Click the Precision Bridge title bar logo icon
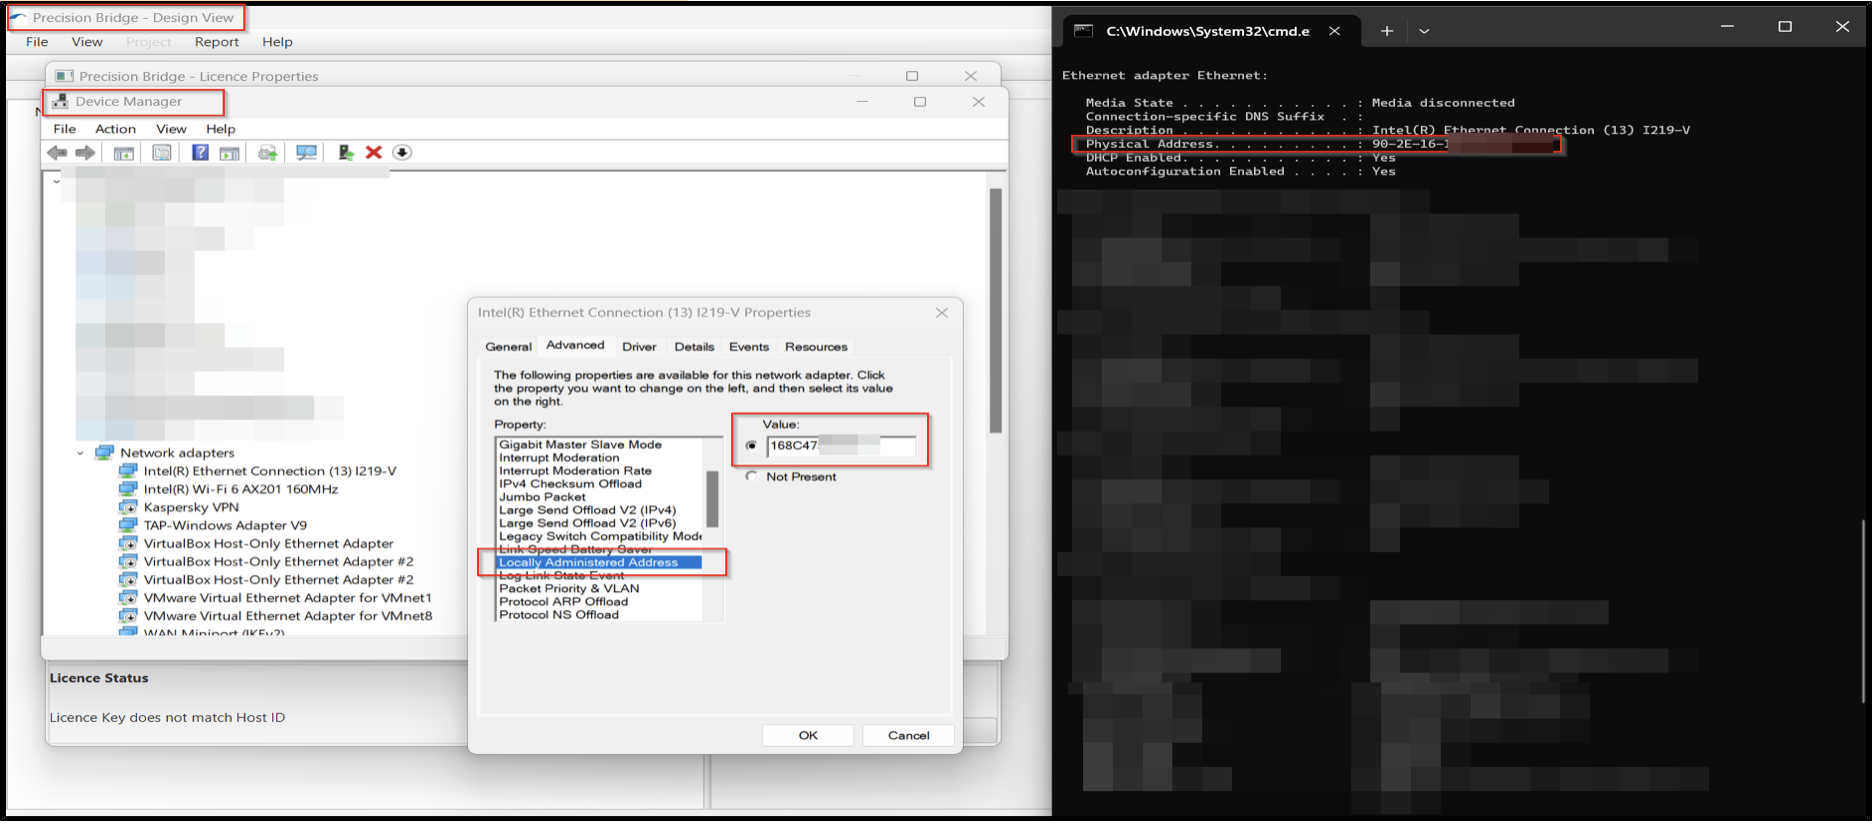This screenshot has width=1872, height=828. point(19,17)
